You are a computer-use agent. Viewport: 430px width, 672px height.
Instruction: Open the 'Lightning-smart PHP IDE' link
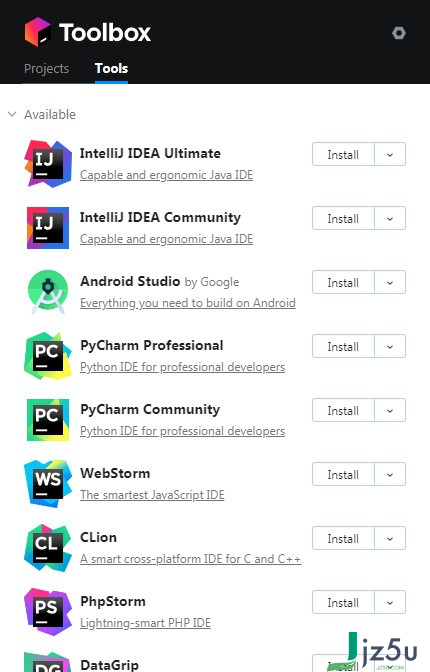[145, 623]
